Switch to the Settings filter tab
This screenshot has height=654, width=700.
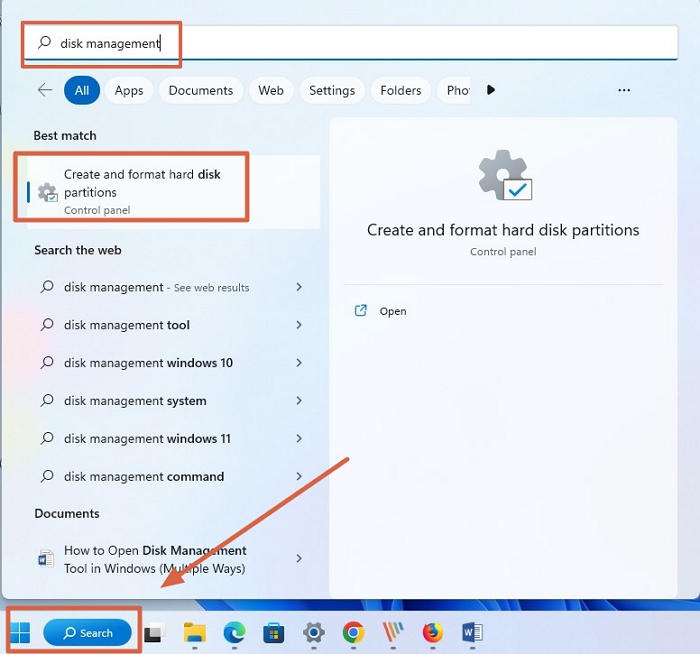tap(332, 90)
